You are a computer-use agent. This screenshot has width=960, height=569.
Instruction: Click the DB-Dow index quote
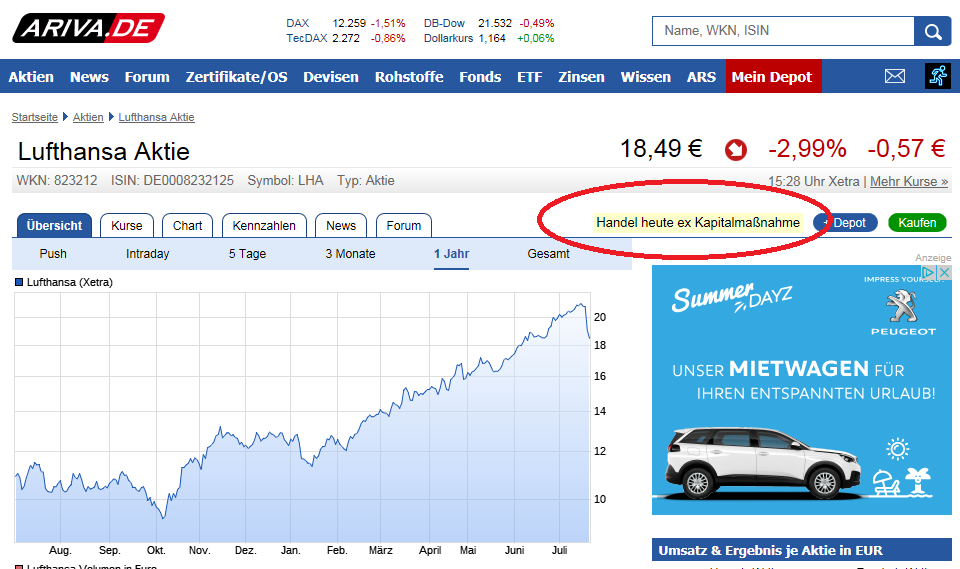pyautogui.click(x=489, y=23)
